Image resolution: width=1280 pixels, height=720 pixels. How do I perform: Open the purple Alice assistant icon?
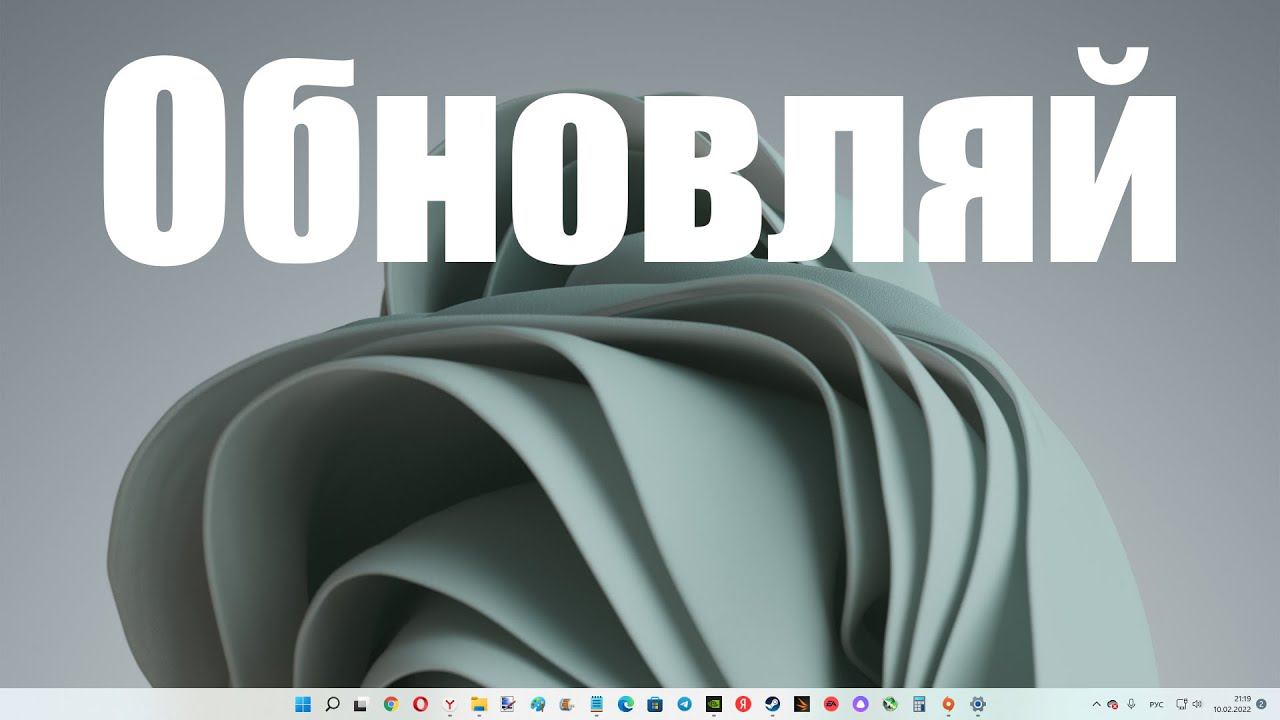860,704
